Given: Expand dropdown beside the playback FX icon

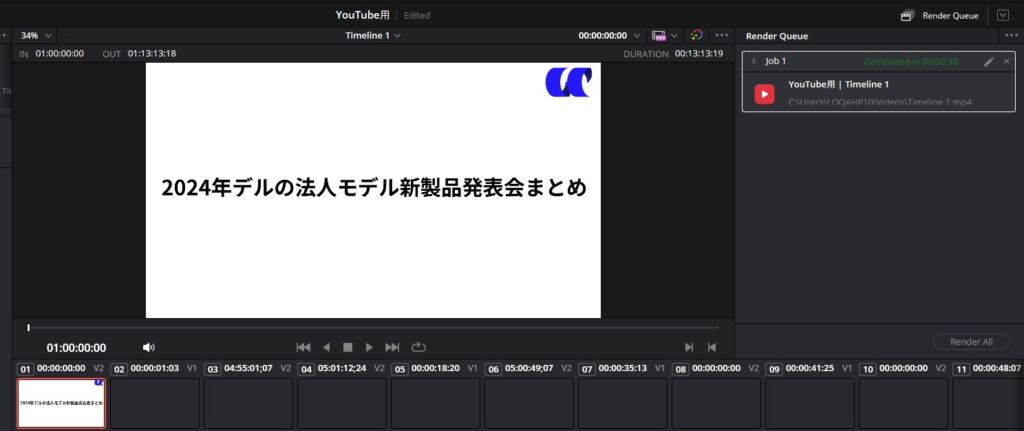Looking at the screenshot, I should pyautogui.click(x=674, y=36).
